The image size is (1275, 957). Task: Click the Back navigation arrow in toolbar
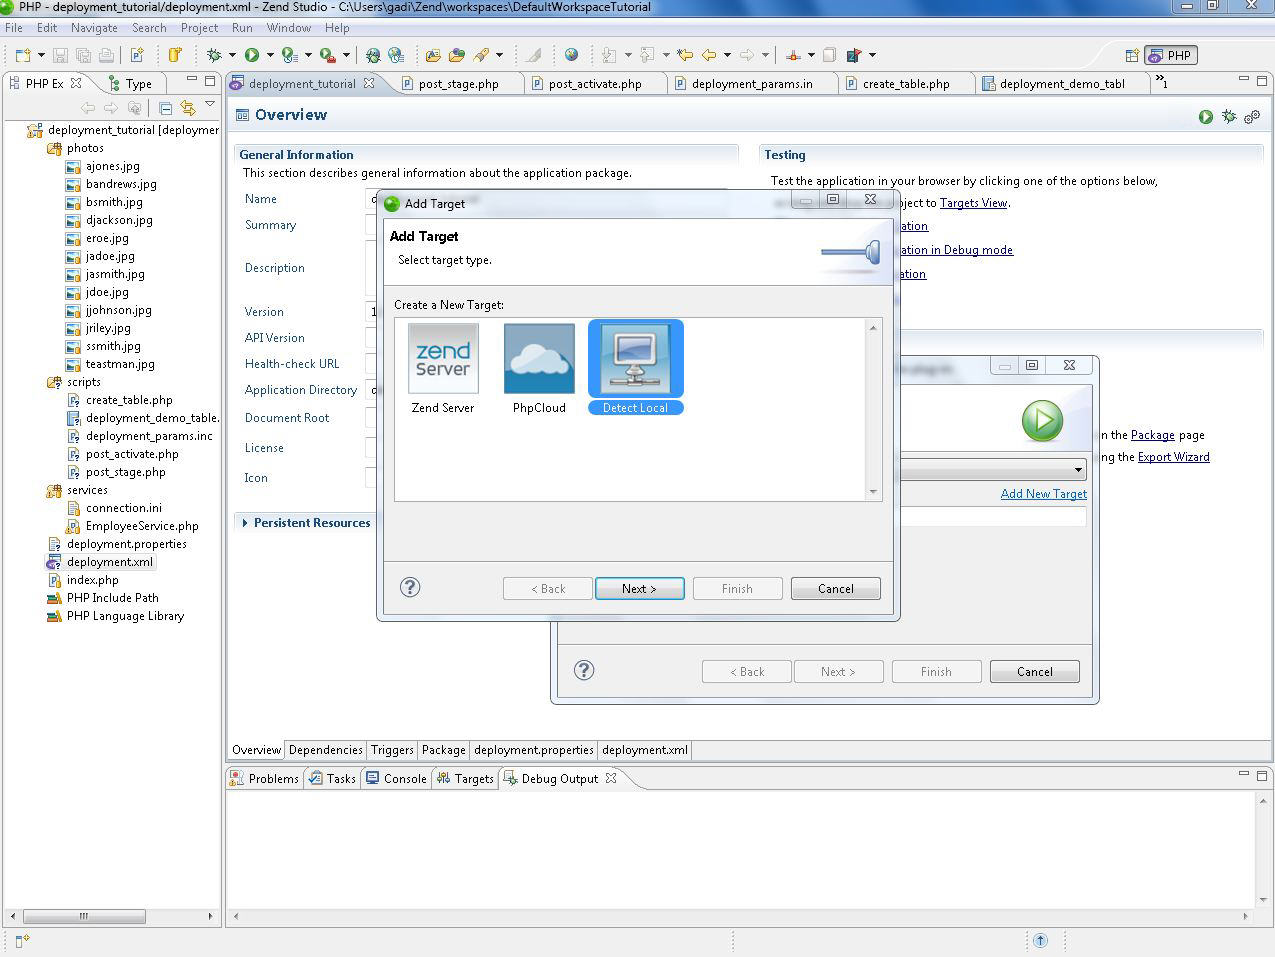(x=709, y=55)
